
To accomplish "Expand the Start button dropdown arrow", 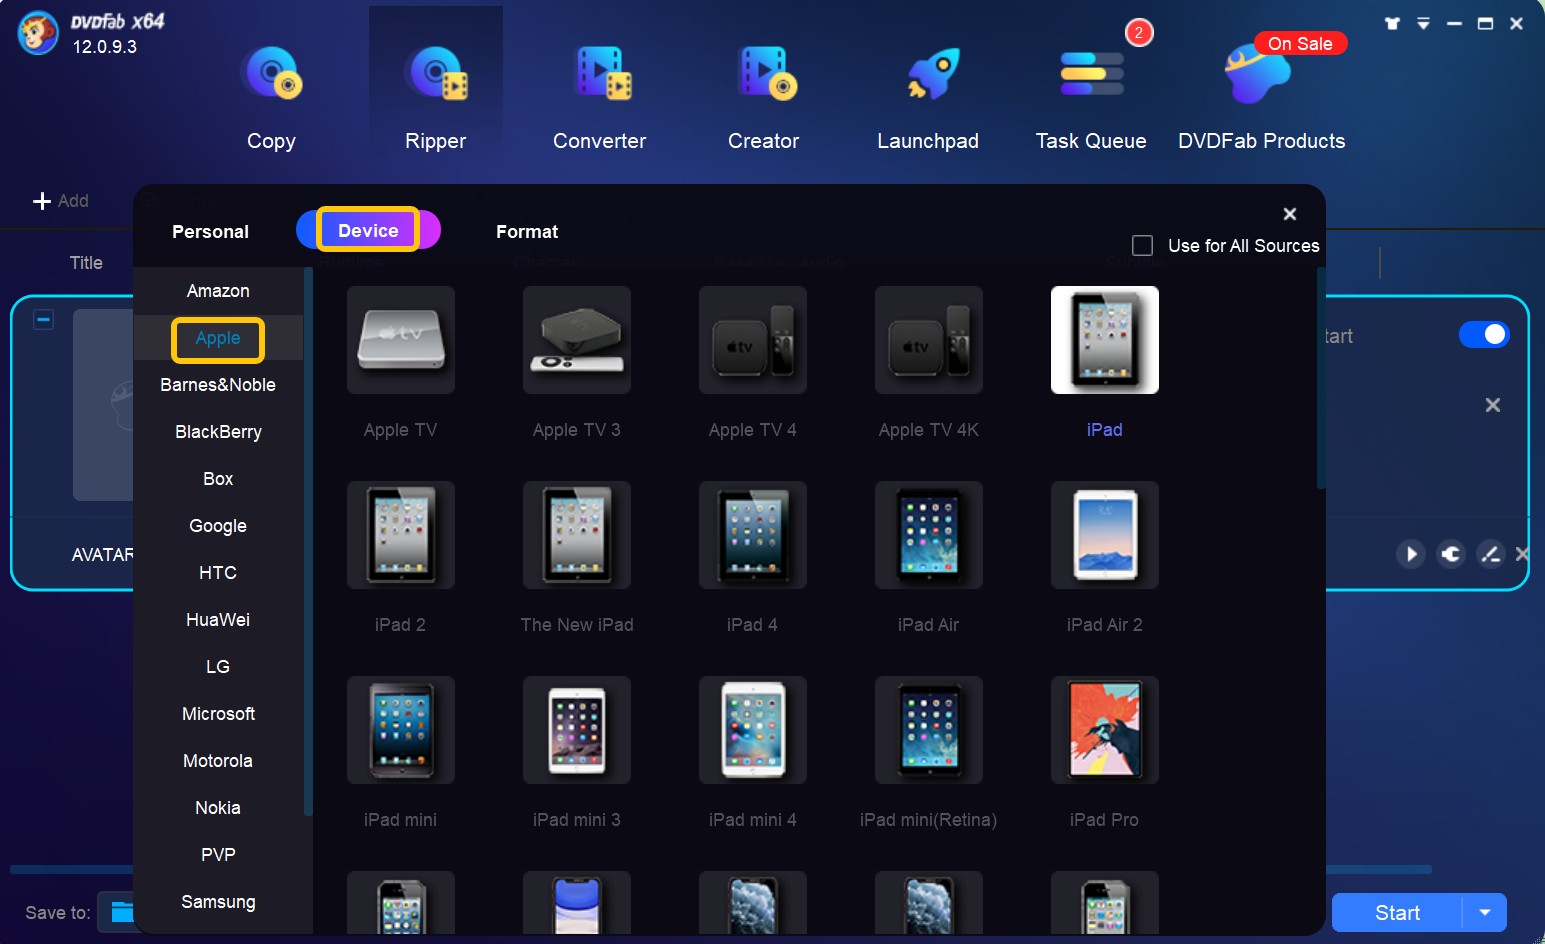I will [1485, 912].
